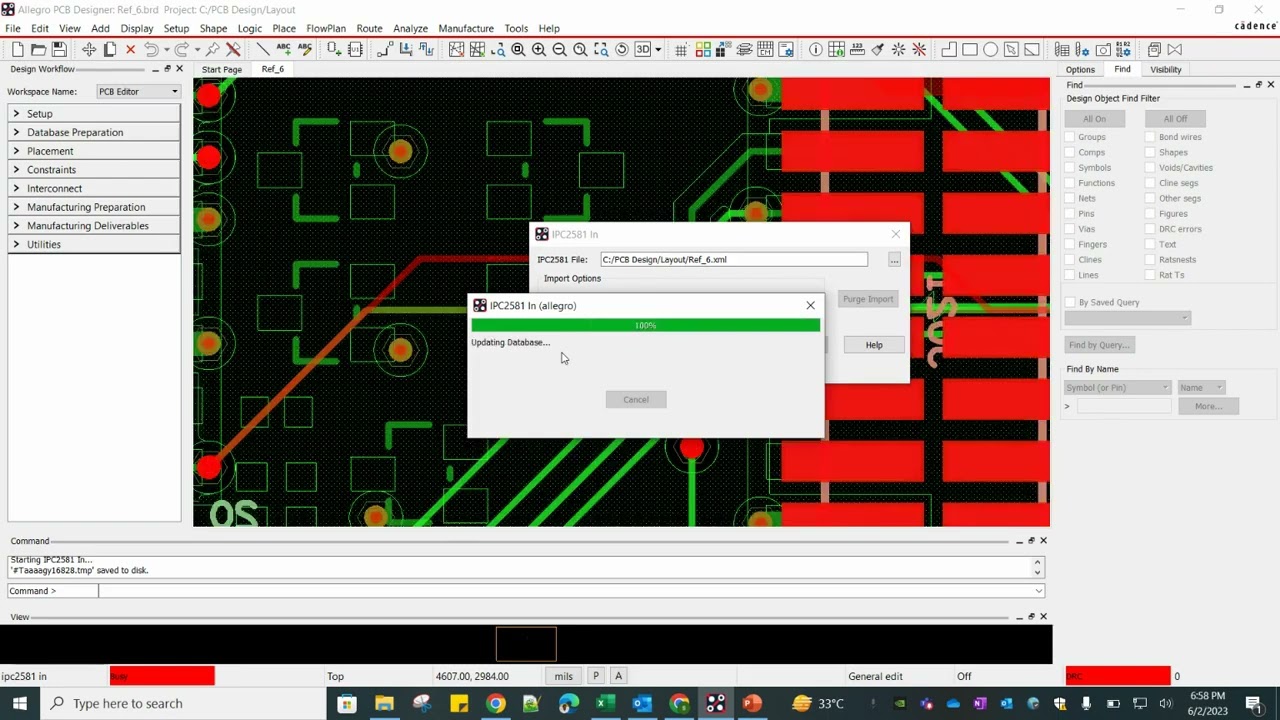
Task: Select the Add Line tool
Action: 263,49
